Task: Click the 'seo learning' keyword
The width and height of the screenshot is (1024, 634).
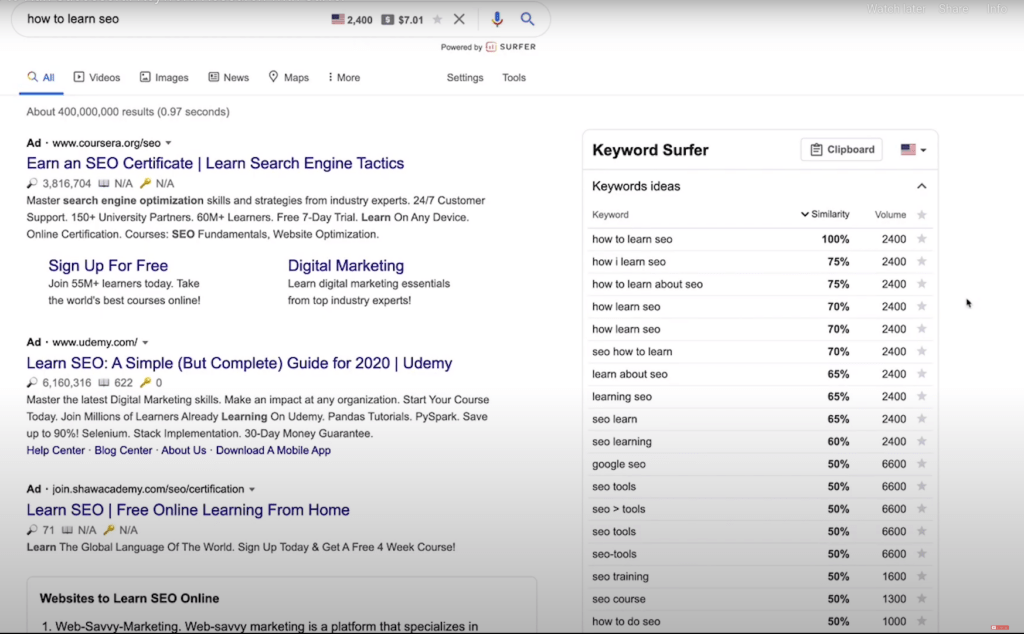Action: tap(622, 442)
